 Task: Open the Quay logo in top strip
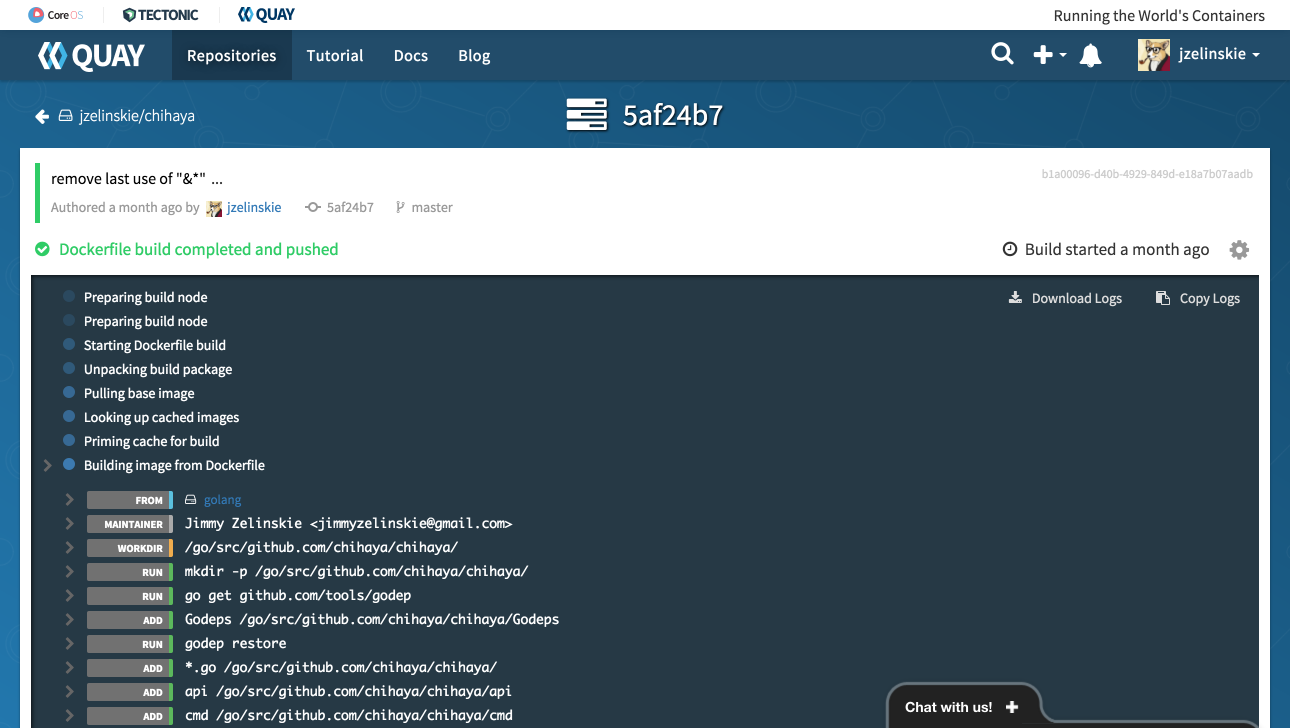(x=266, y=15)
